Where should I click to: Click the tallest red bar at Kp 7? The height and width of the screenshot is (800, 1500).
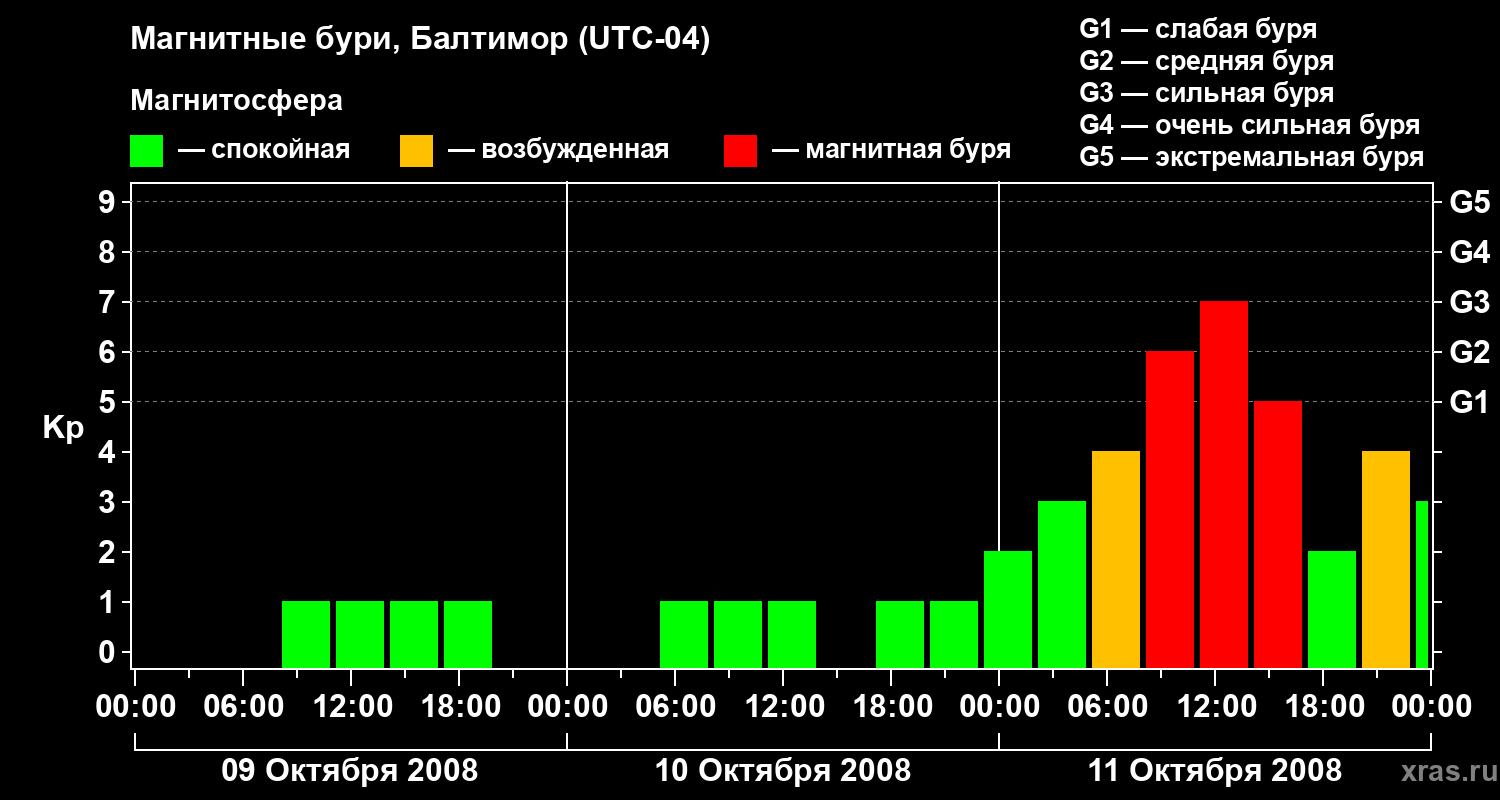1224,484
